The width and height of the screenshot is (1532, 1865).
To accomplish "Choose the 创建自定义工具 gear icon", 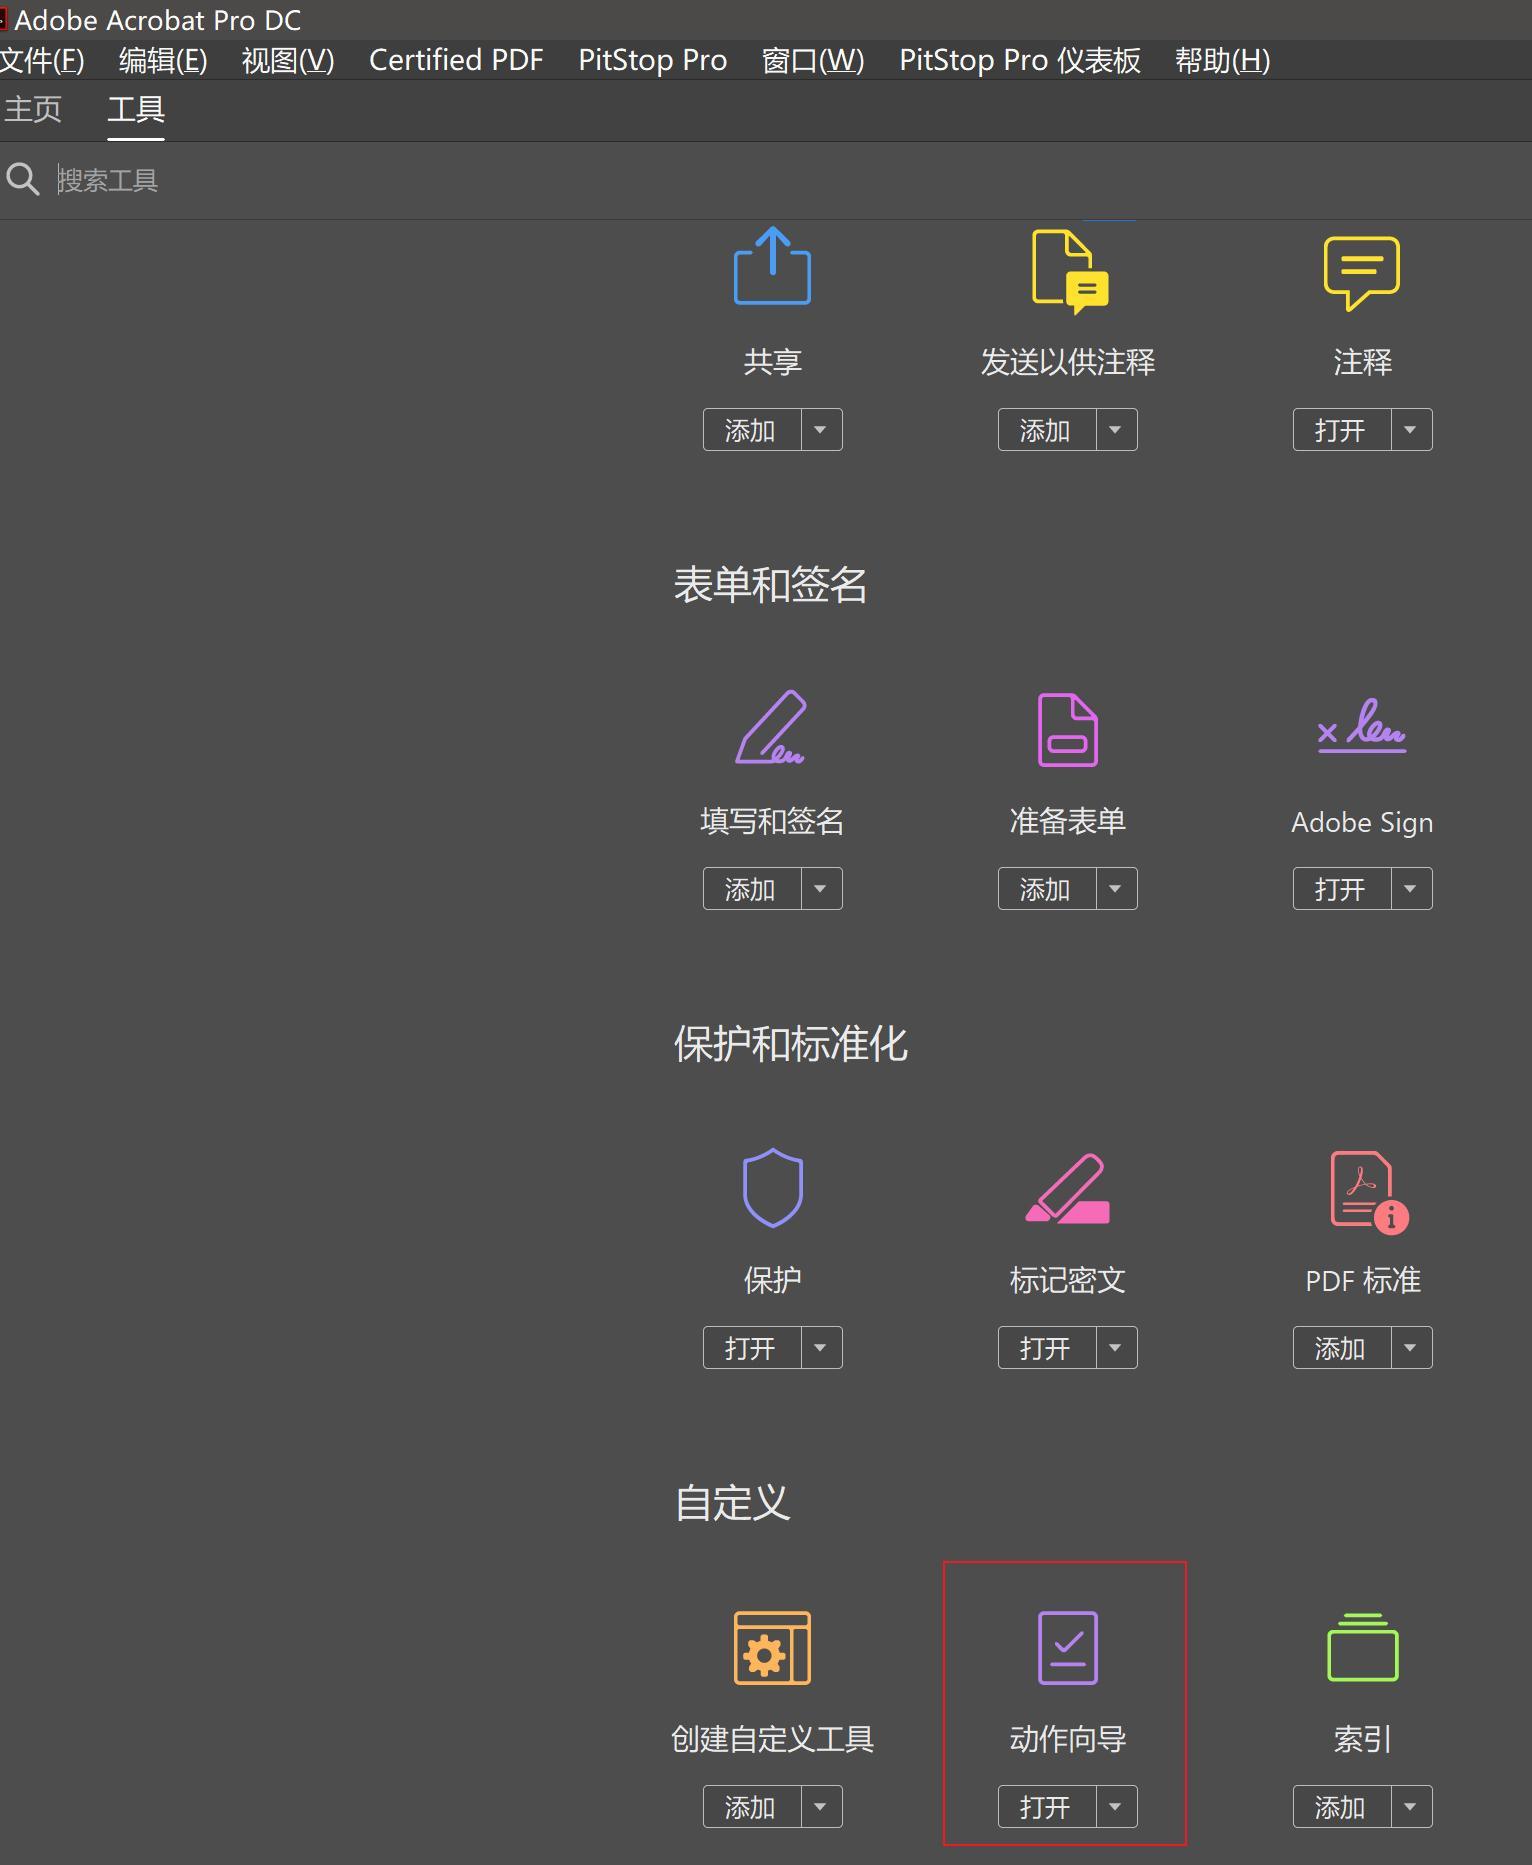I will point(772,1647).
